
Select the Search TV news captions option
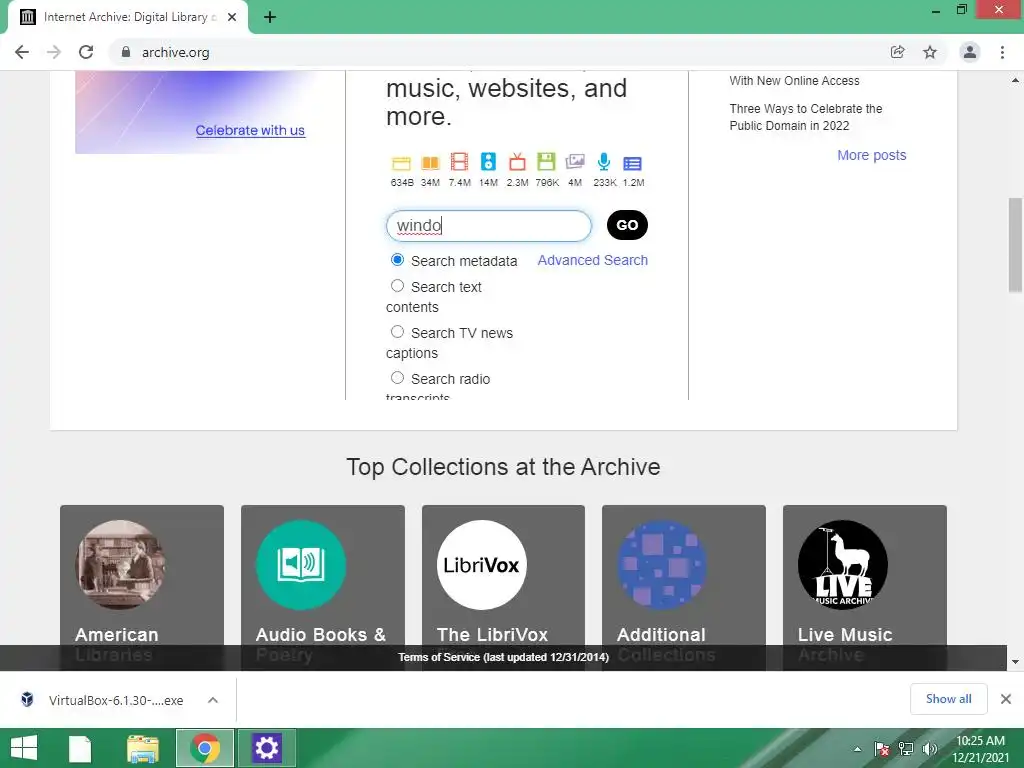coord(397,332)
